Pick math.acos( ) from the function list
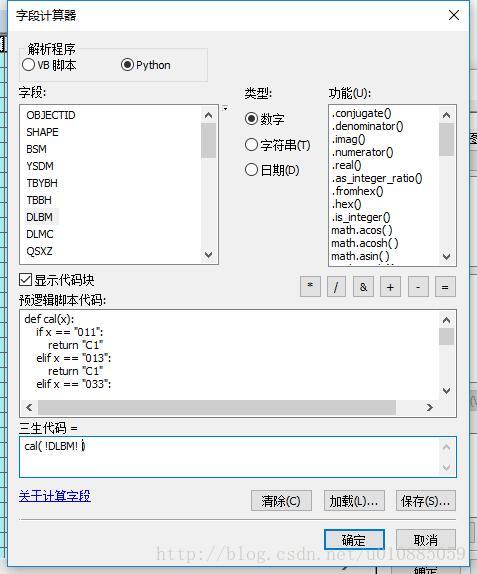 [x=362, y=230]
